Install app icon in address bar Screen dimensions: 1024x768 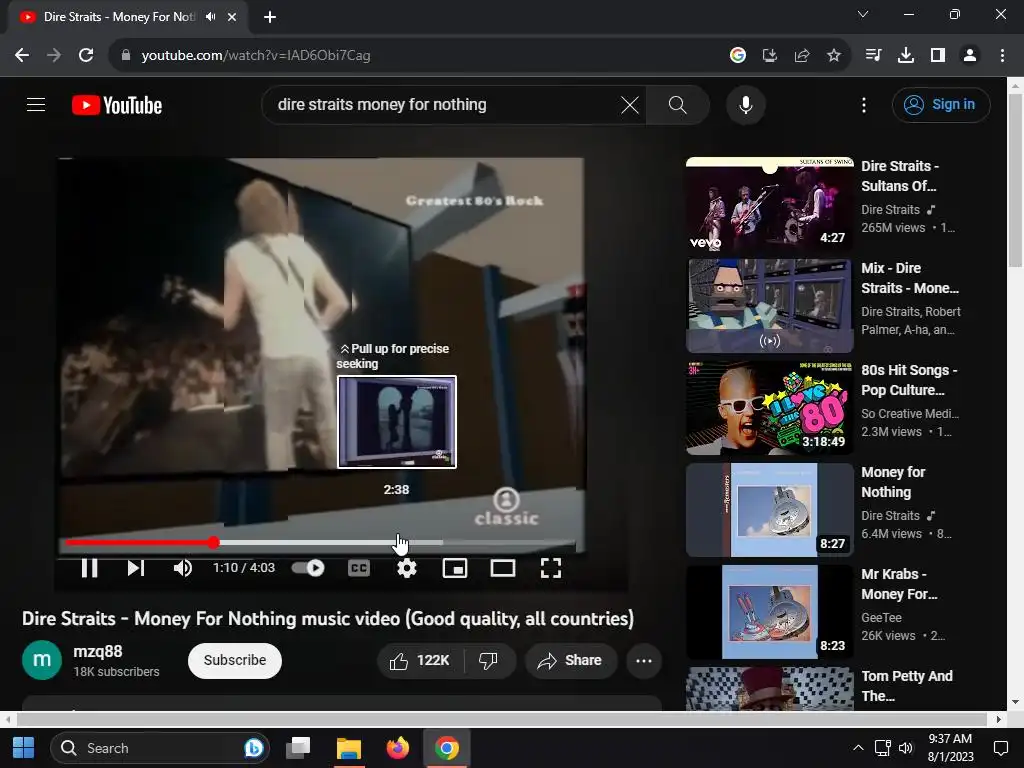[x=770, y=56]
